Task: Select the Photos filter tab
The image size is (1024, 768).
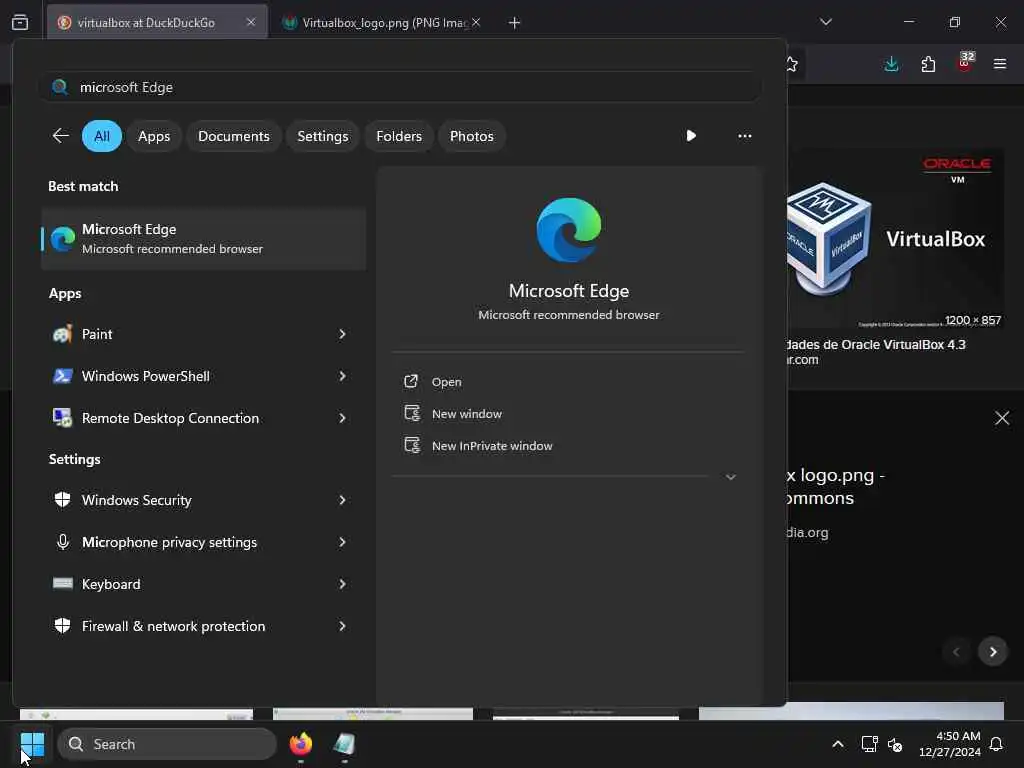Action: [472, 136]
